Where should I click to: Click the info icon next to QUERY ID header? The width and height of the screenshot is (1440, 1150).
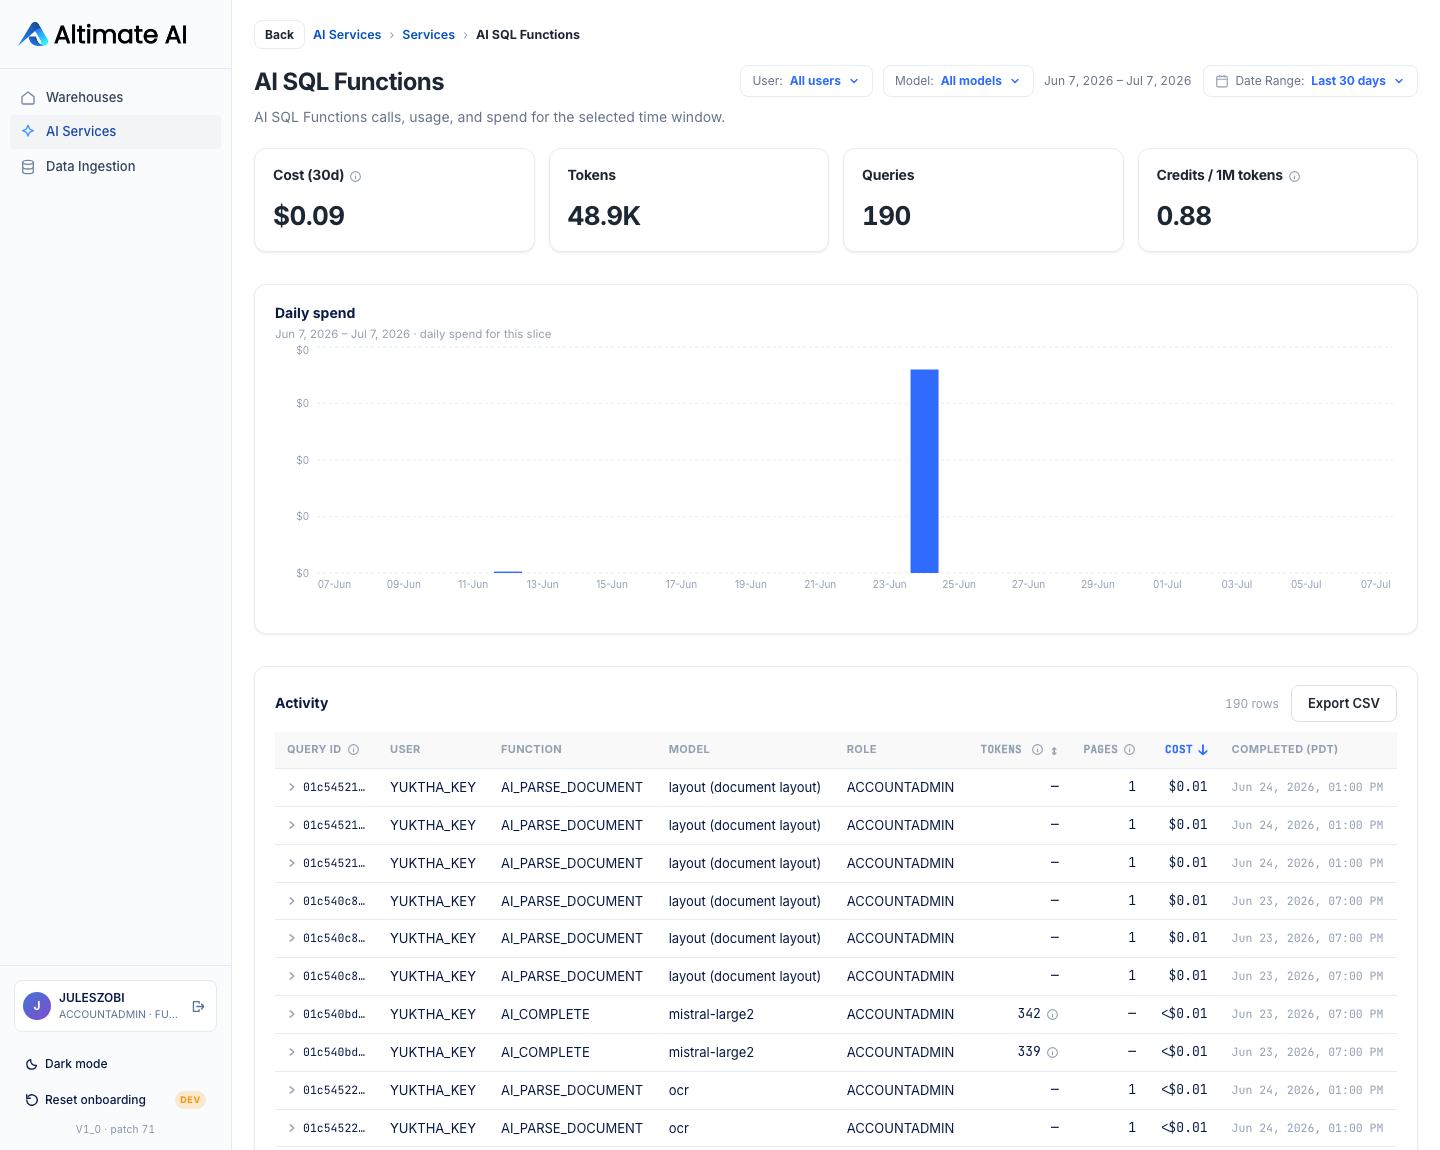click(x=354, y=750)
